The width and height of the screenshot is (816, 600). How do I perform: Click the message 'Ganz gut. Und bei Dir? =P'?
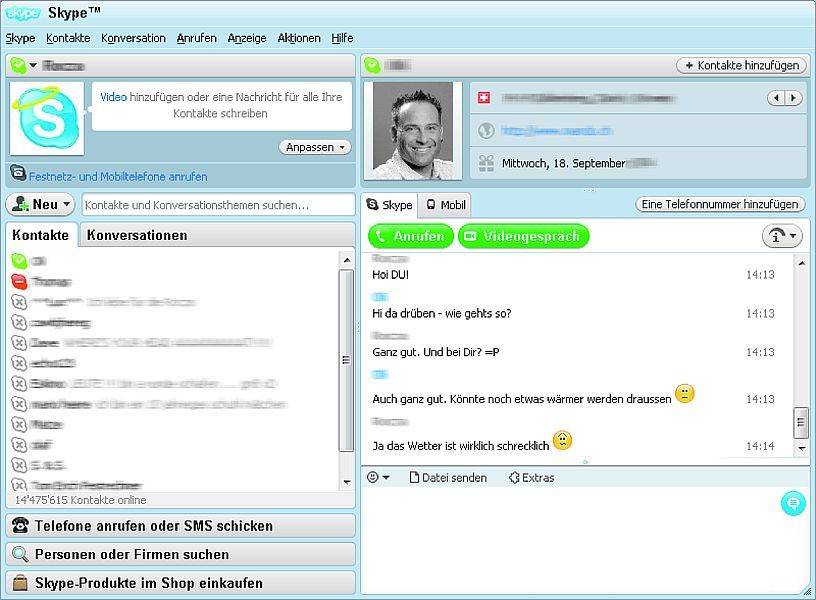436,352
